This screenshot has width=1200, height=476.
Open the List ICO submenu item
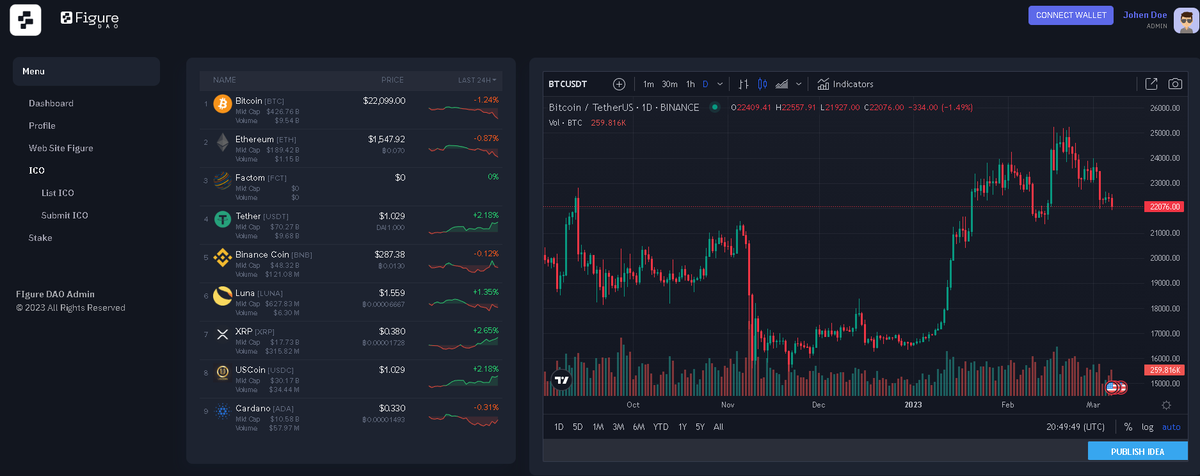coord(58,193)
